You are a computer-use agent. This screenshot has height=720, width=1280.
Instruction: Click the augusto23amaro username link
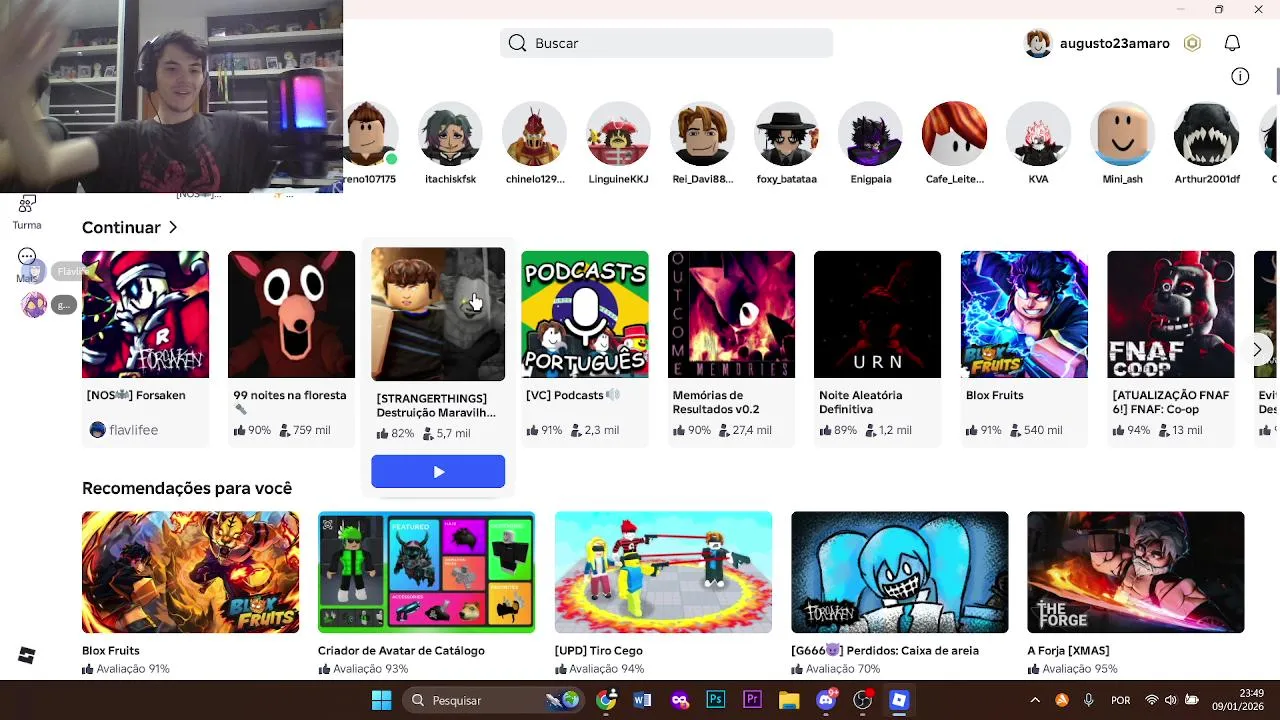point(1114,43)
